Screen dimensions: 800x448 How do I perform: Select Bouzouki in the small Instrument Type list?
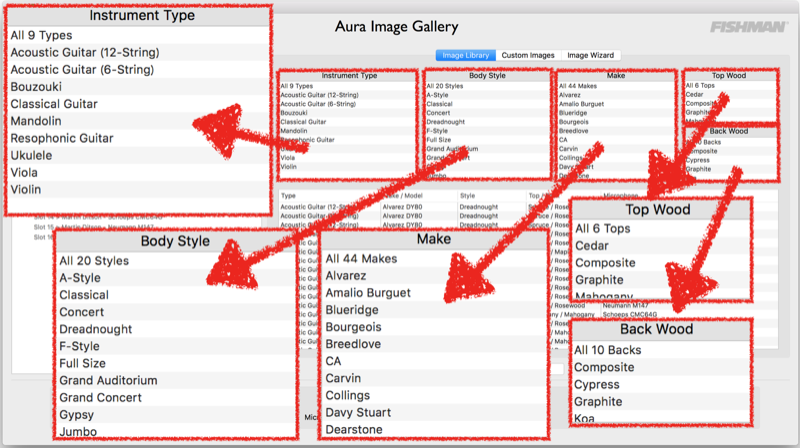pyautogui.click(x=294, y=113)
